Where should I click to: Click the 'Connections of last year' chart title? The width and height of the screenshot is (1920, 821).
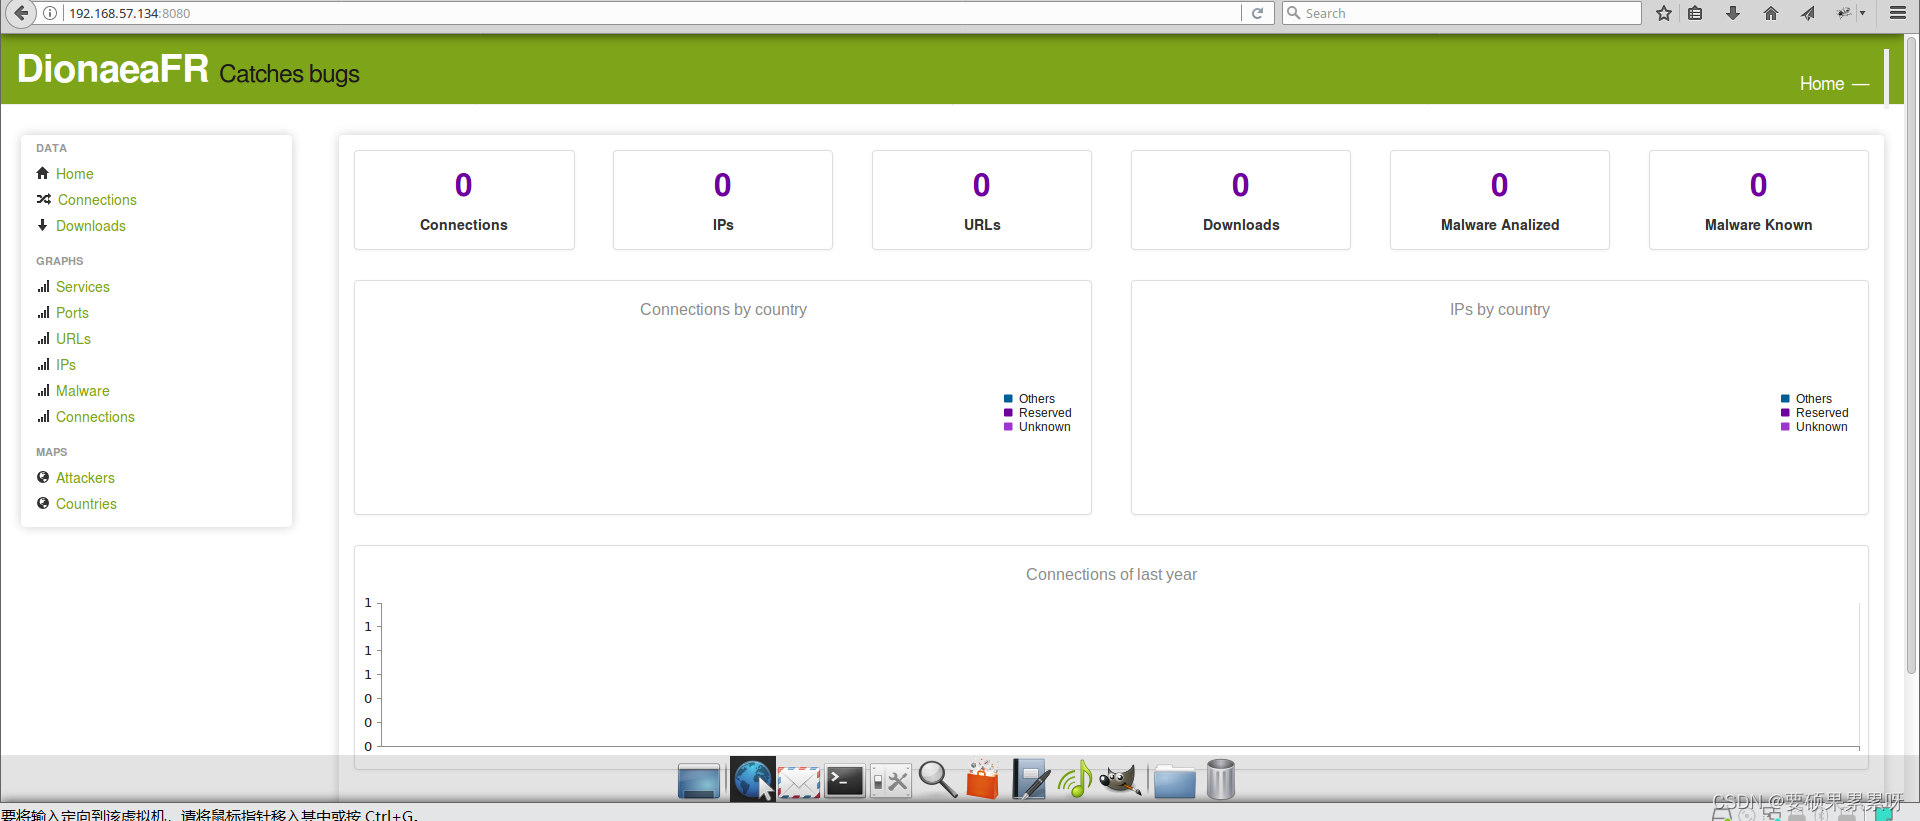[1111, 575]
